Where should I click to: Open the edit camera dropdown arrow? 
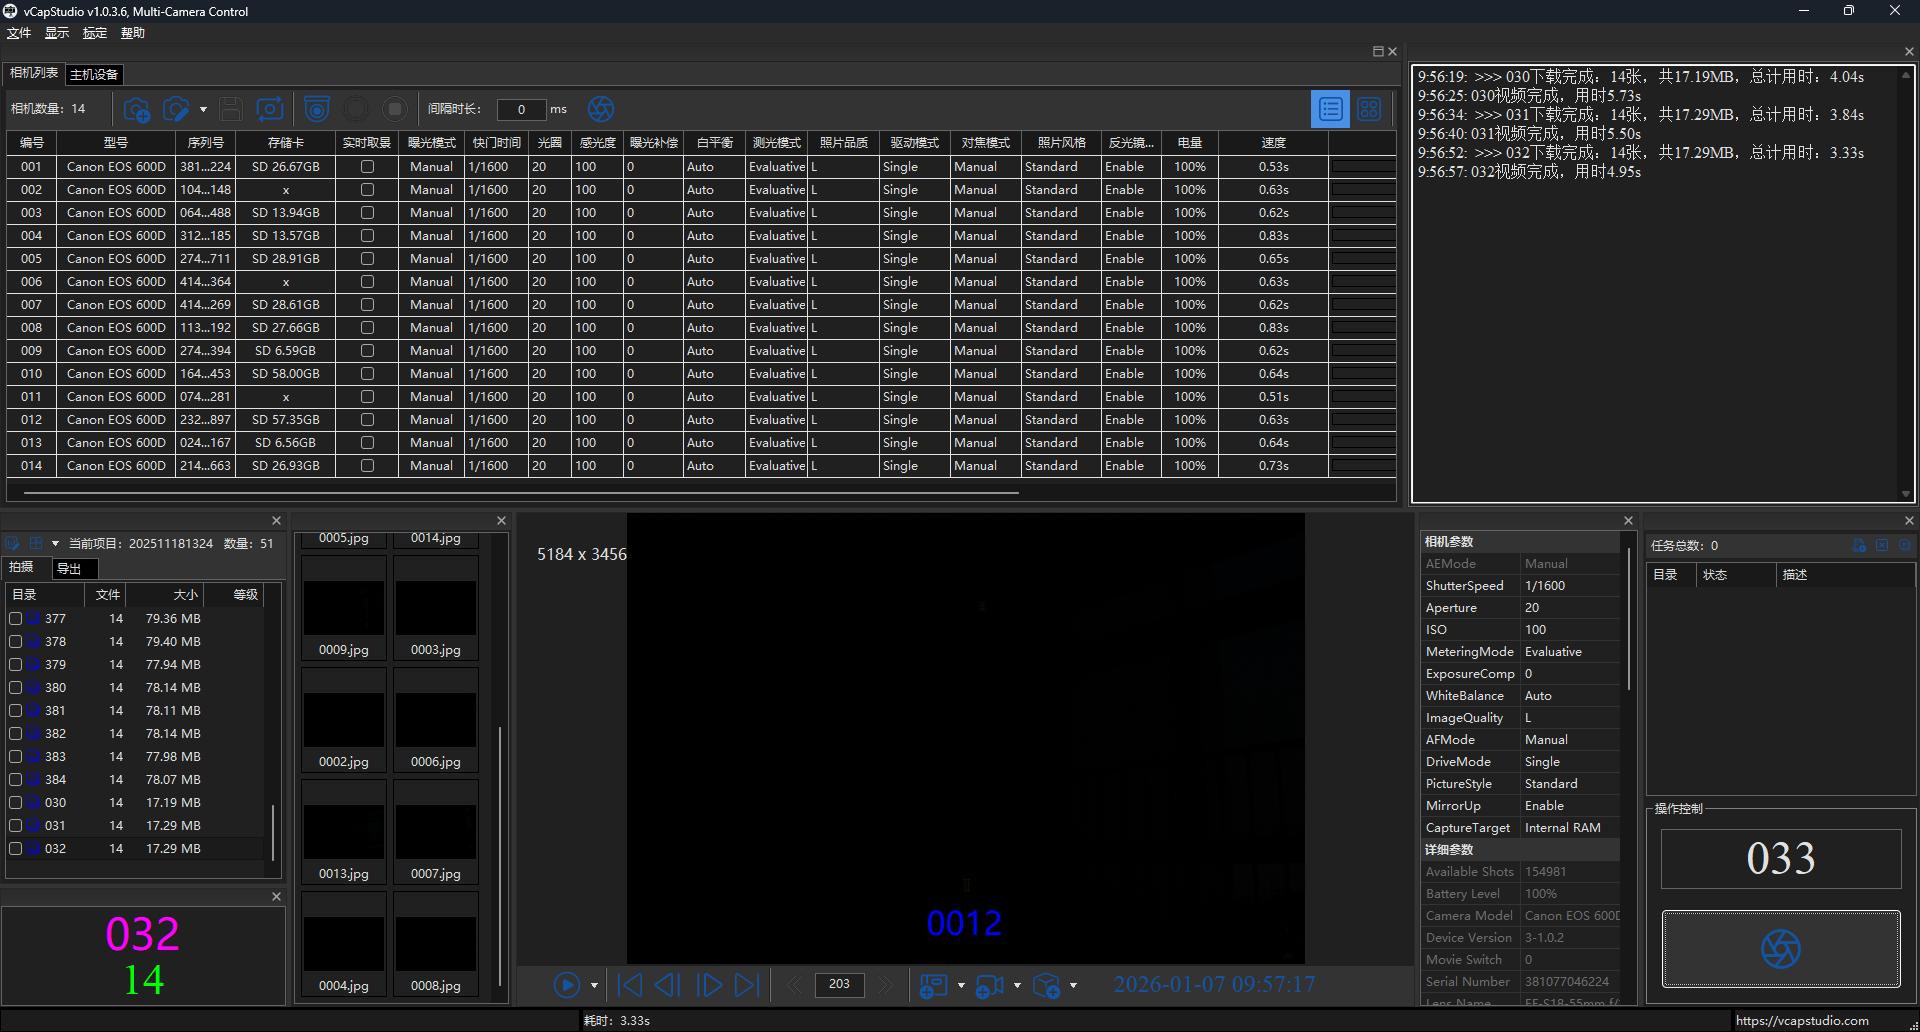[x=203, y=110]
